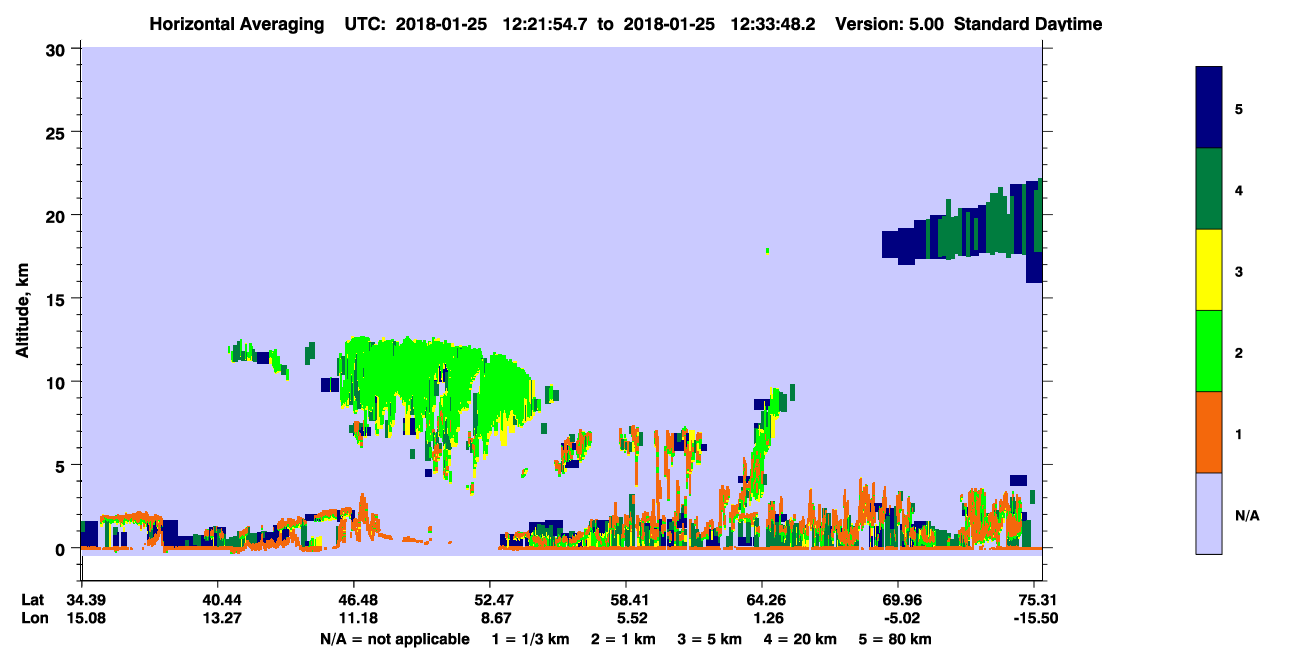Click the yellow level 3 color swatch
This screenshot has height=667, width=1300.
point(1209,270)
